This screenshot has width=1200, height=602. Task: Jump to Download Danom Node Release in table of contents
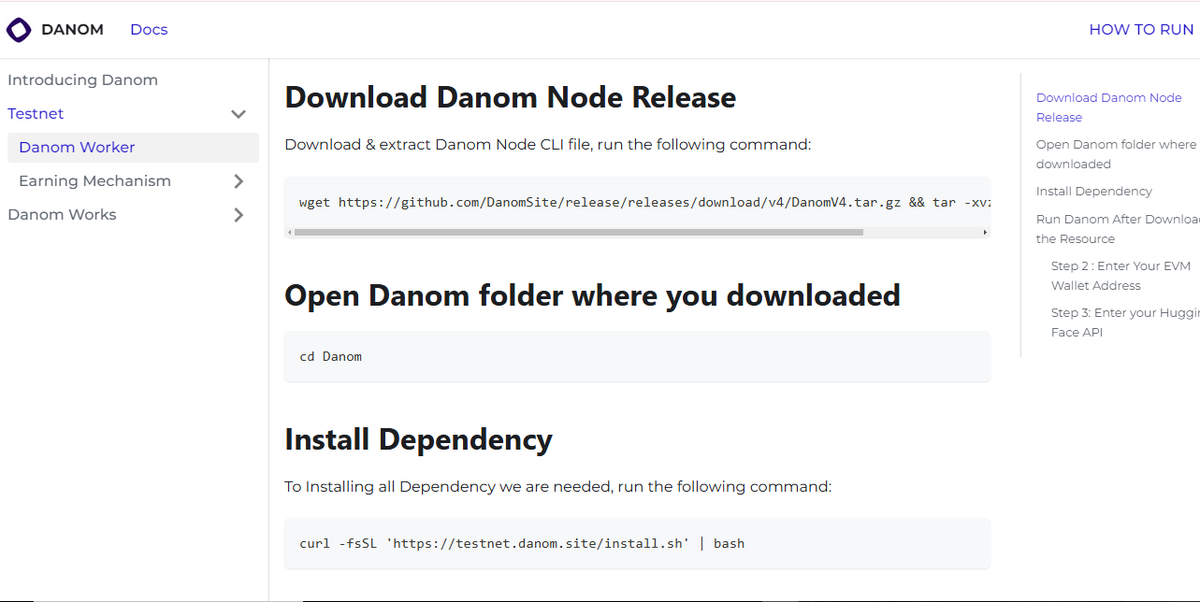click(x=1109, y=107)
